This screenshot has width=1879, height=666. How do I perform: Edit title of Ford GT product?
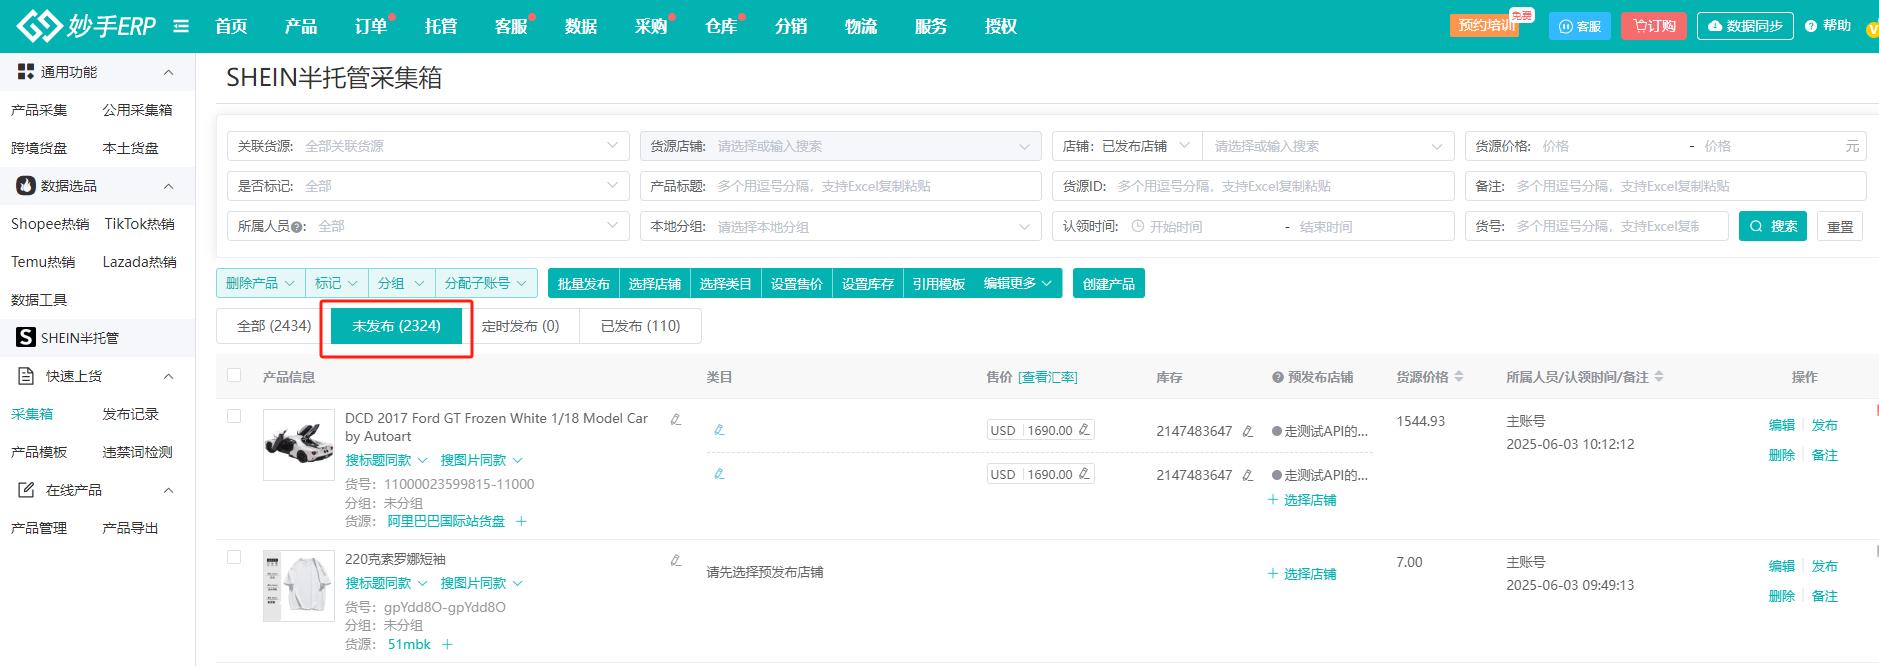pyautogui.click(x=676, y=419)
